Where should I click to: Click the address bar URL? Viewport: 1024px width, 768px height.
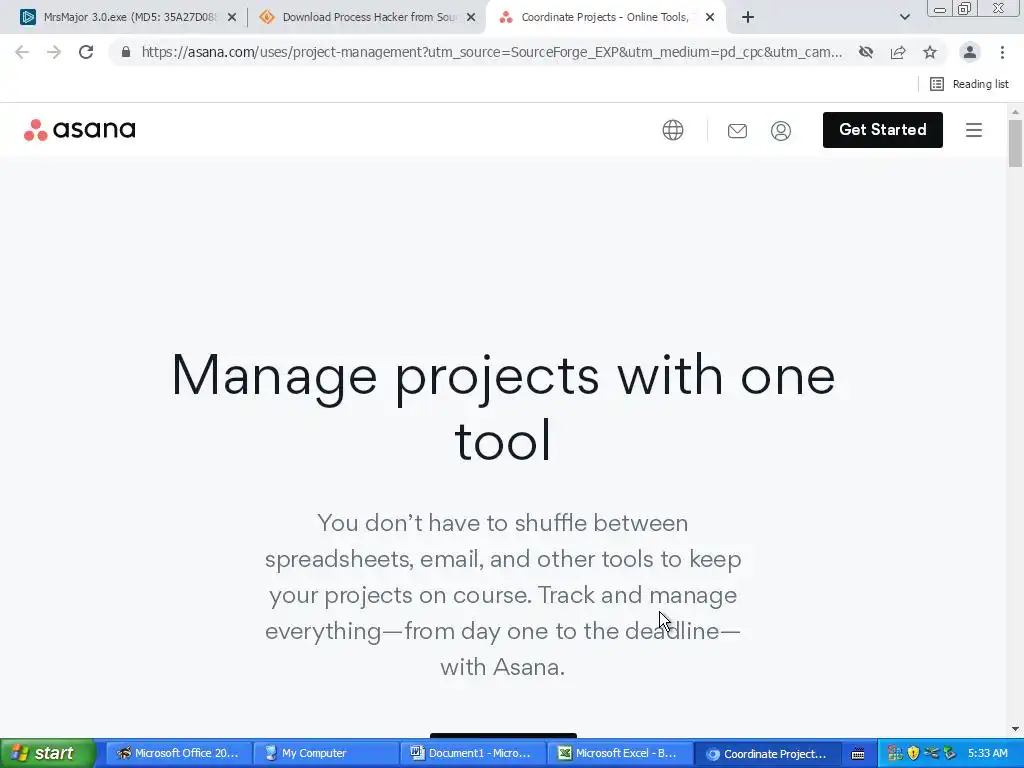[x=491, y=52]
